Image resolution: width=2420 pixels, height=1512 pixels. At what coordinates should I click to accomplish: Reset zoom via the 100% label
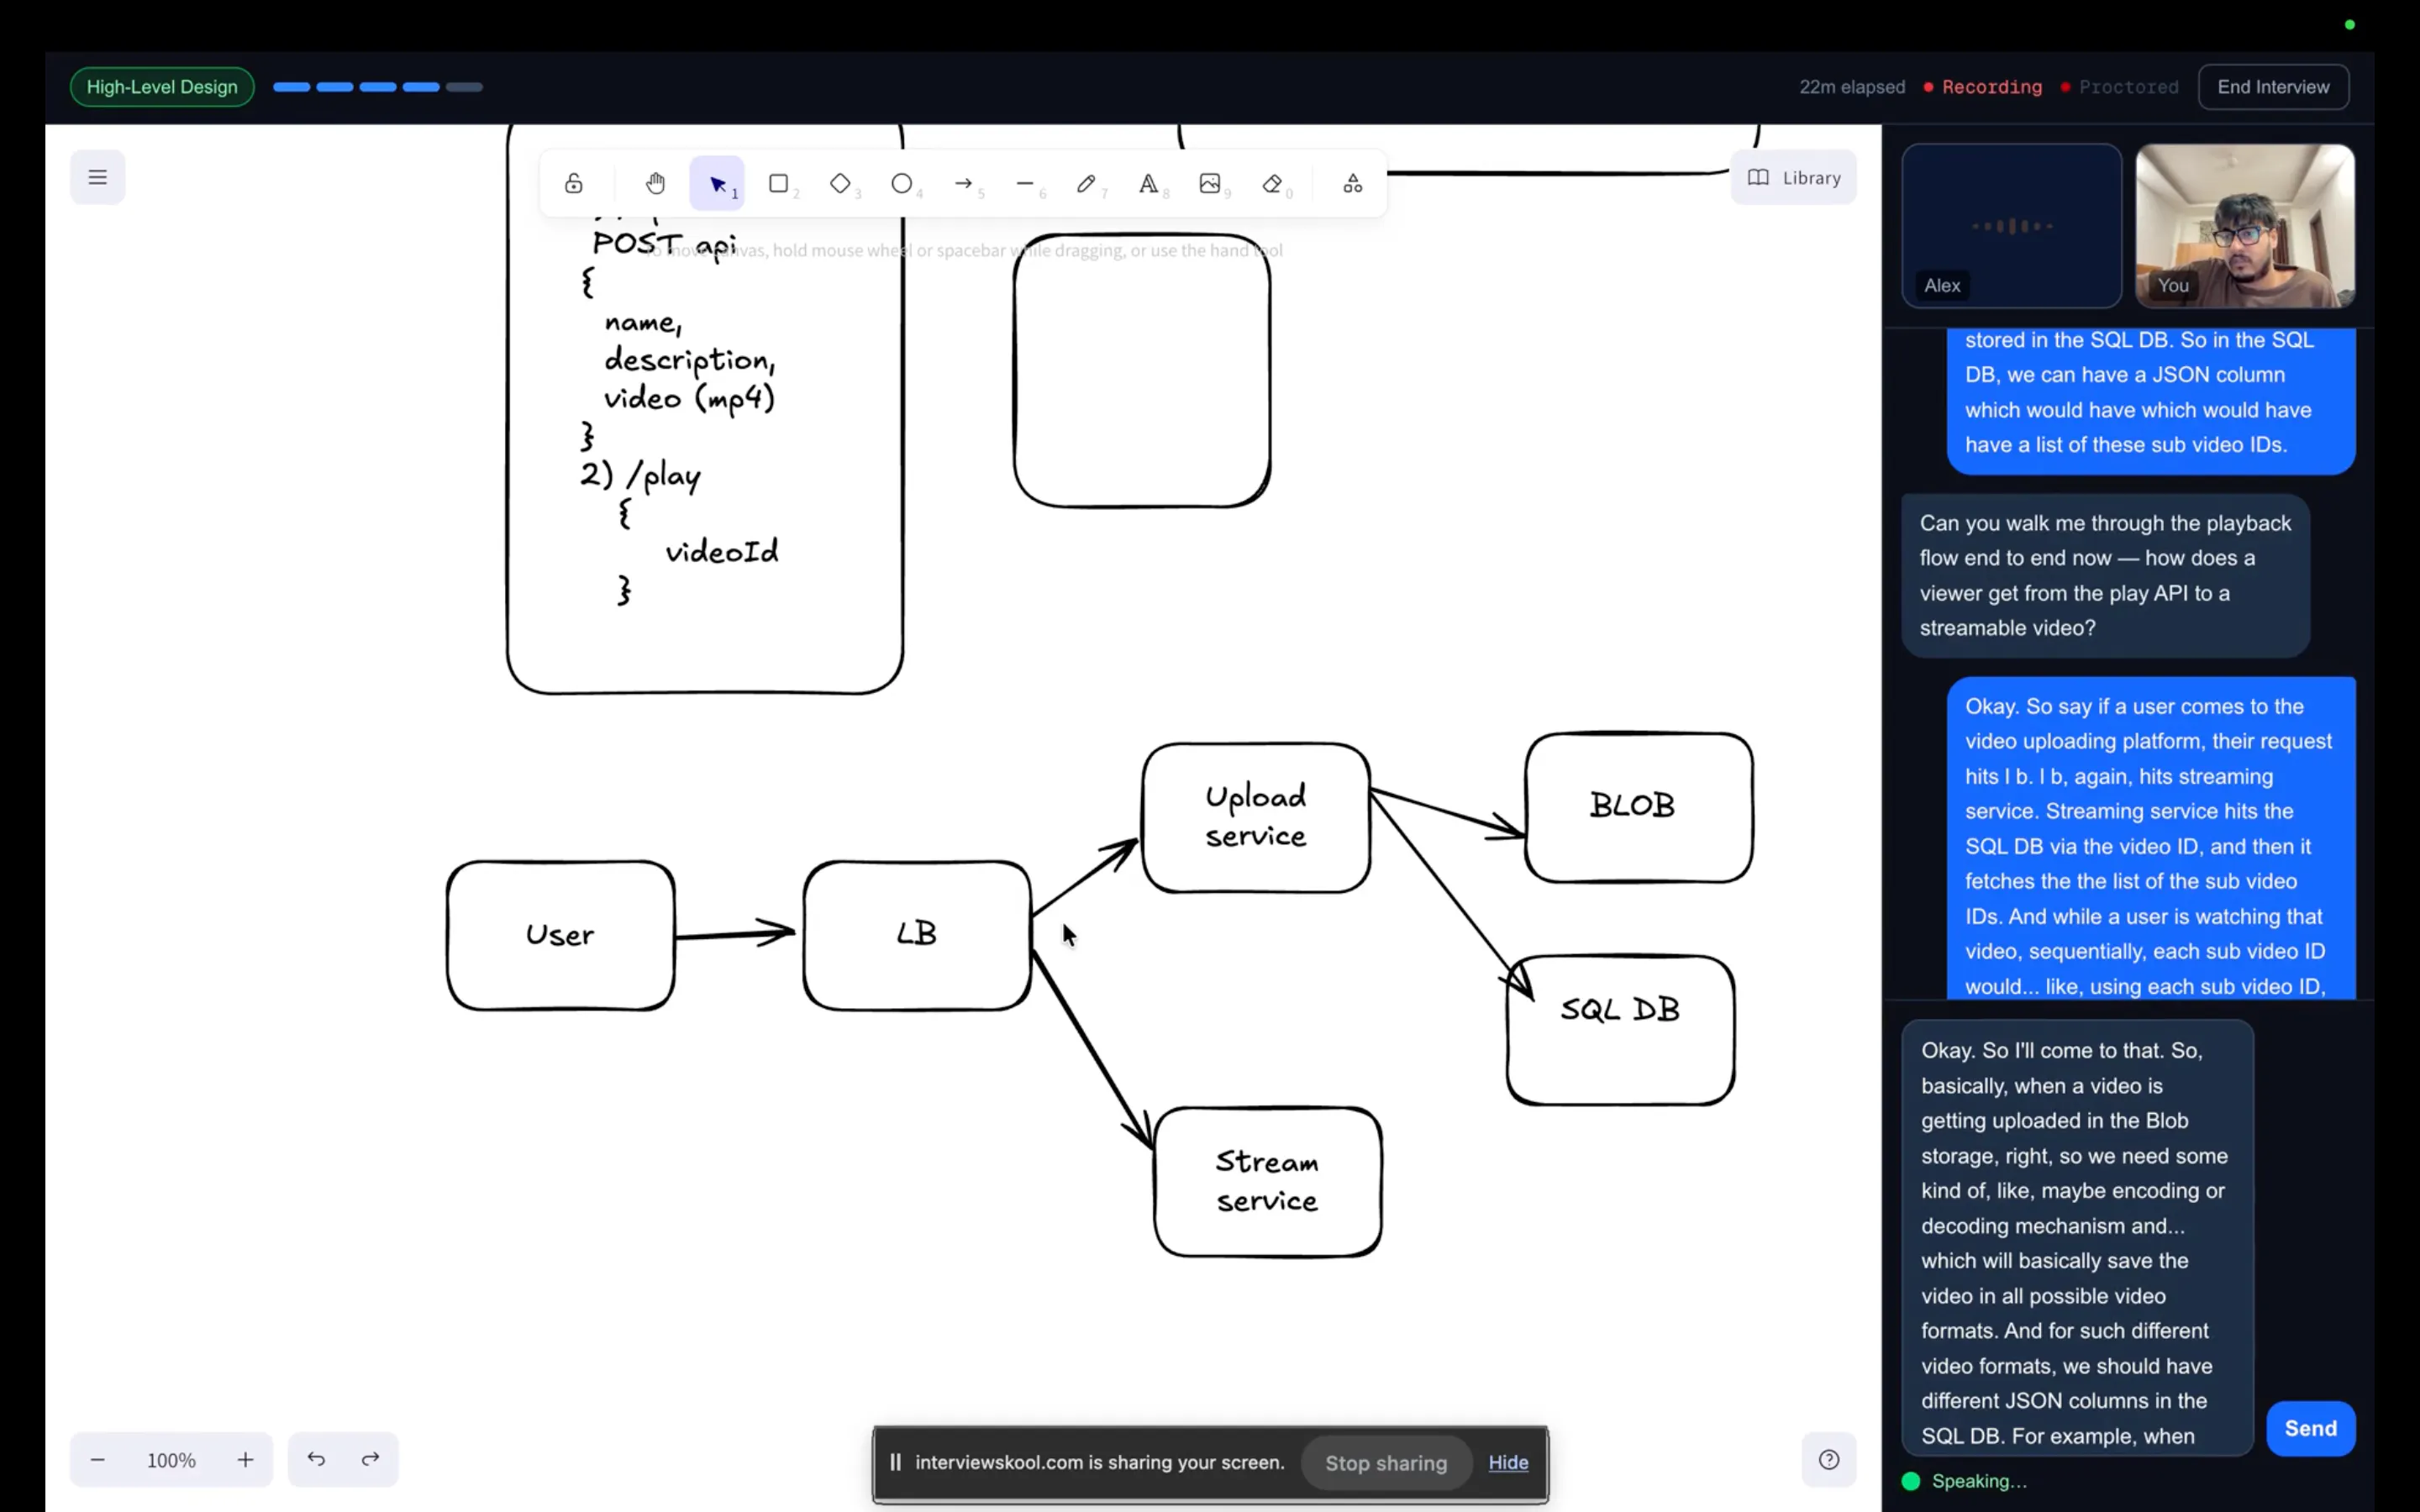(171, 1460)
